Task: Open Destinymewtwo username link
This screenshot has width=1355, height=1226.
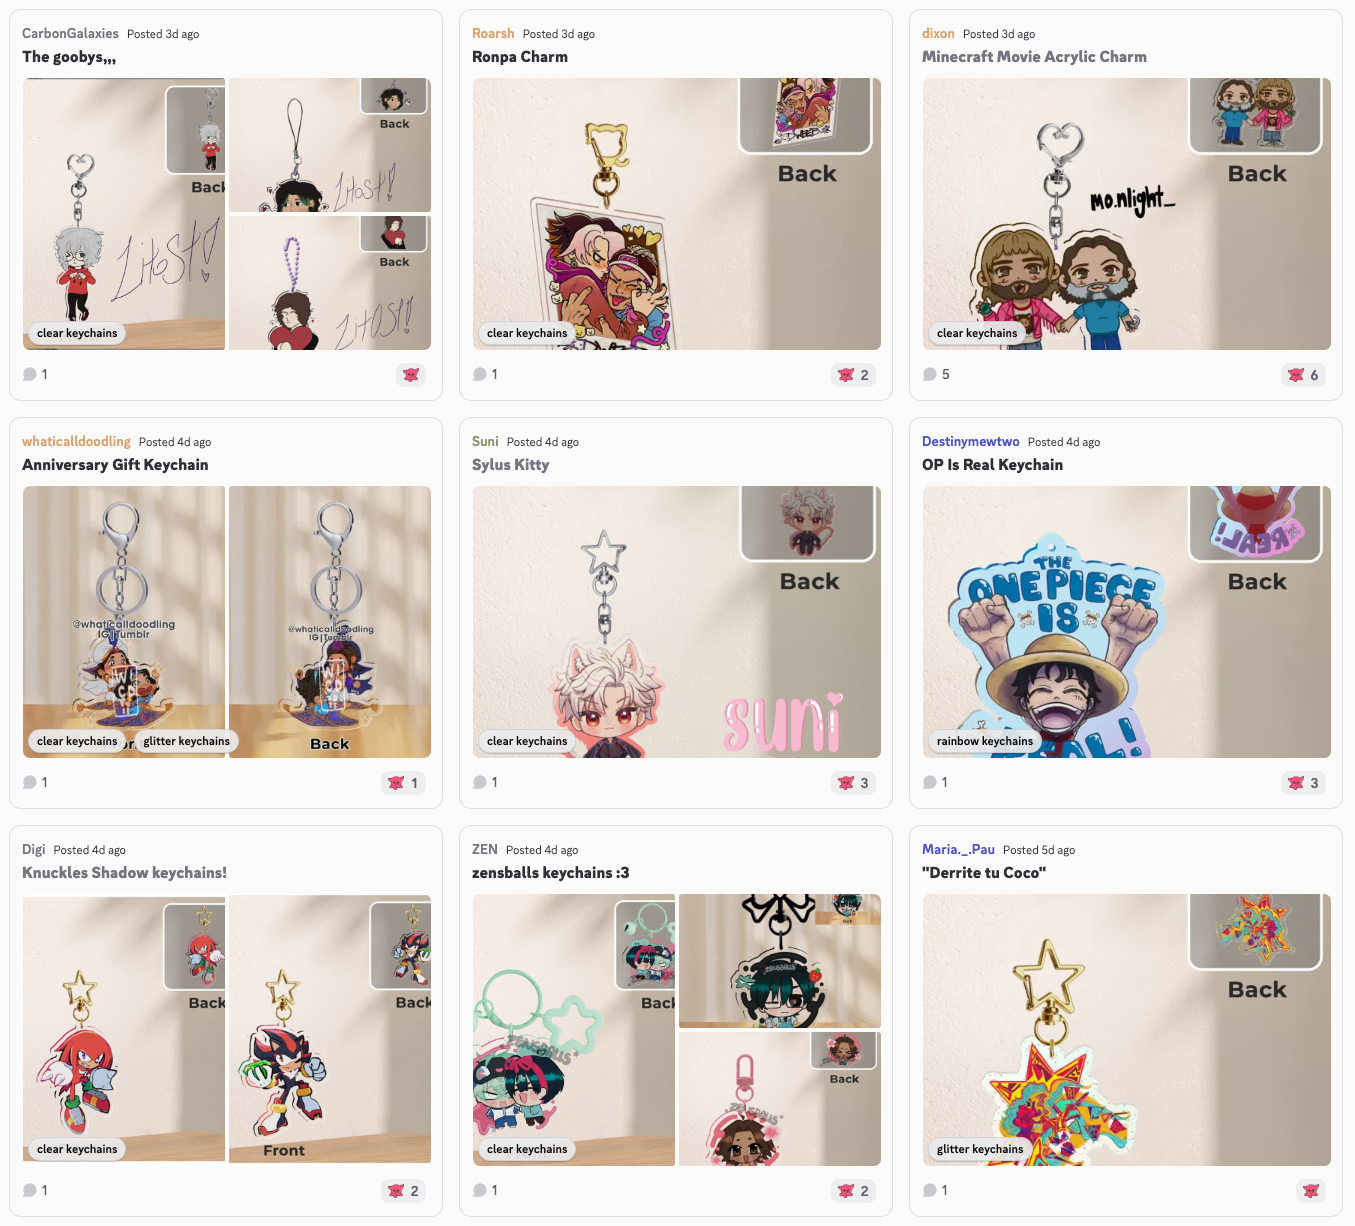Action: [x=971, y=441]
